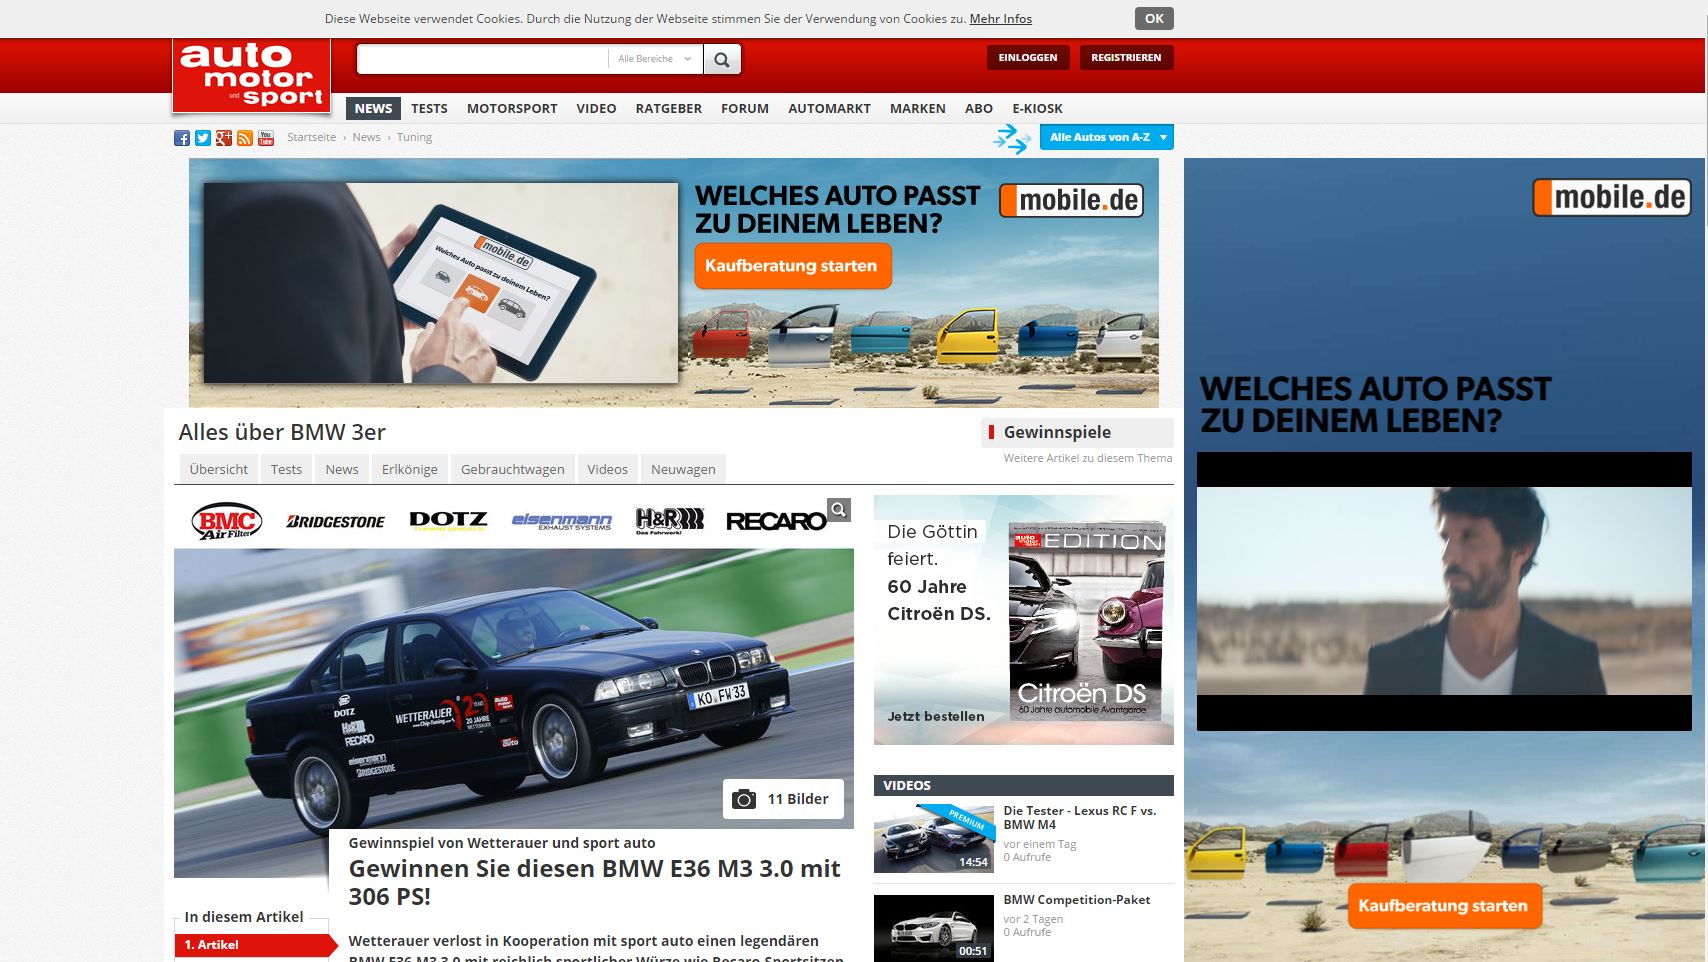Screen dimensions: 1708x962
Task: Open the Gewinnspiele topic link
Action: 1057,432
